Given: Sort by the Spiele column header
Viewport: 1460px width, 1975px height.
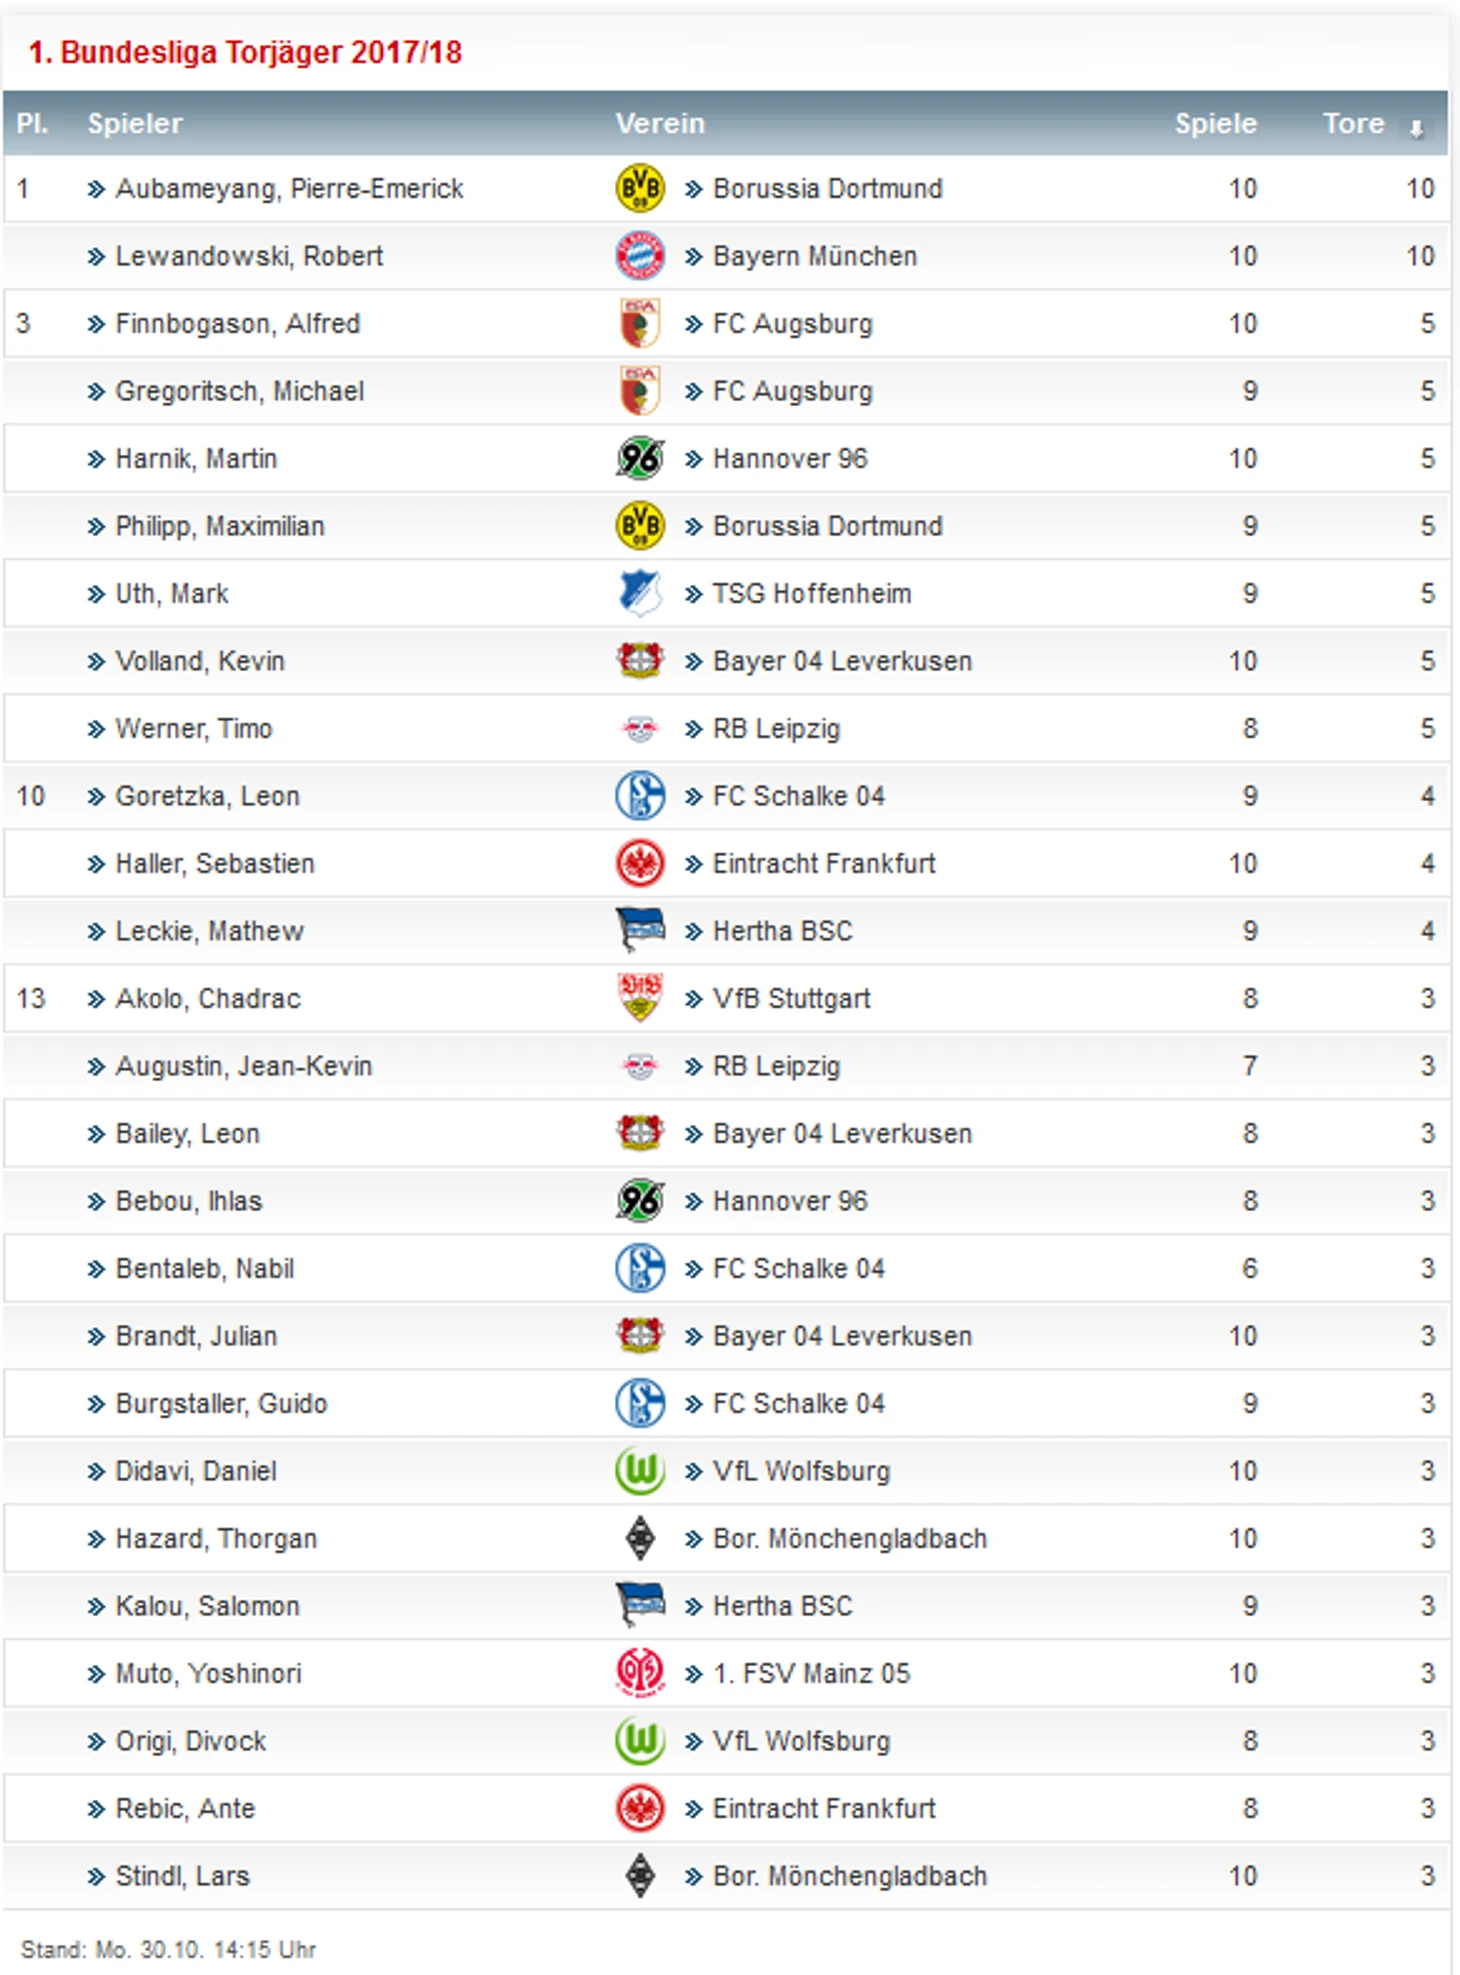Looking at the screenshot, I should point(1215,123).
